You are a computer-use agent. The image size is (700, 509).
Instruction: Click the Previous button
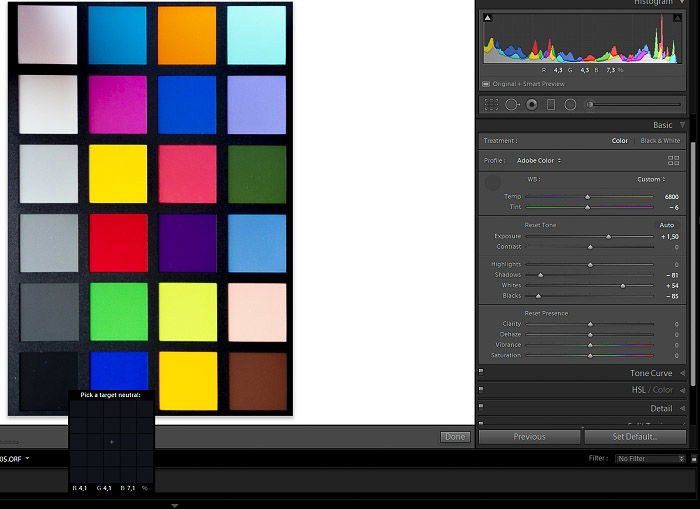[x=529, y=437]
